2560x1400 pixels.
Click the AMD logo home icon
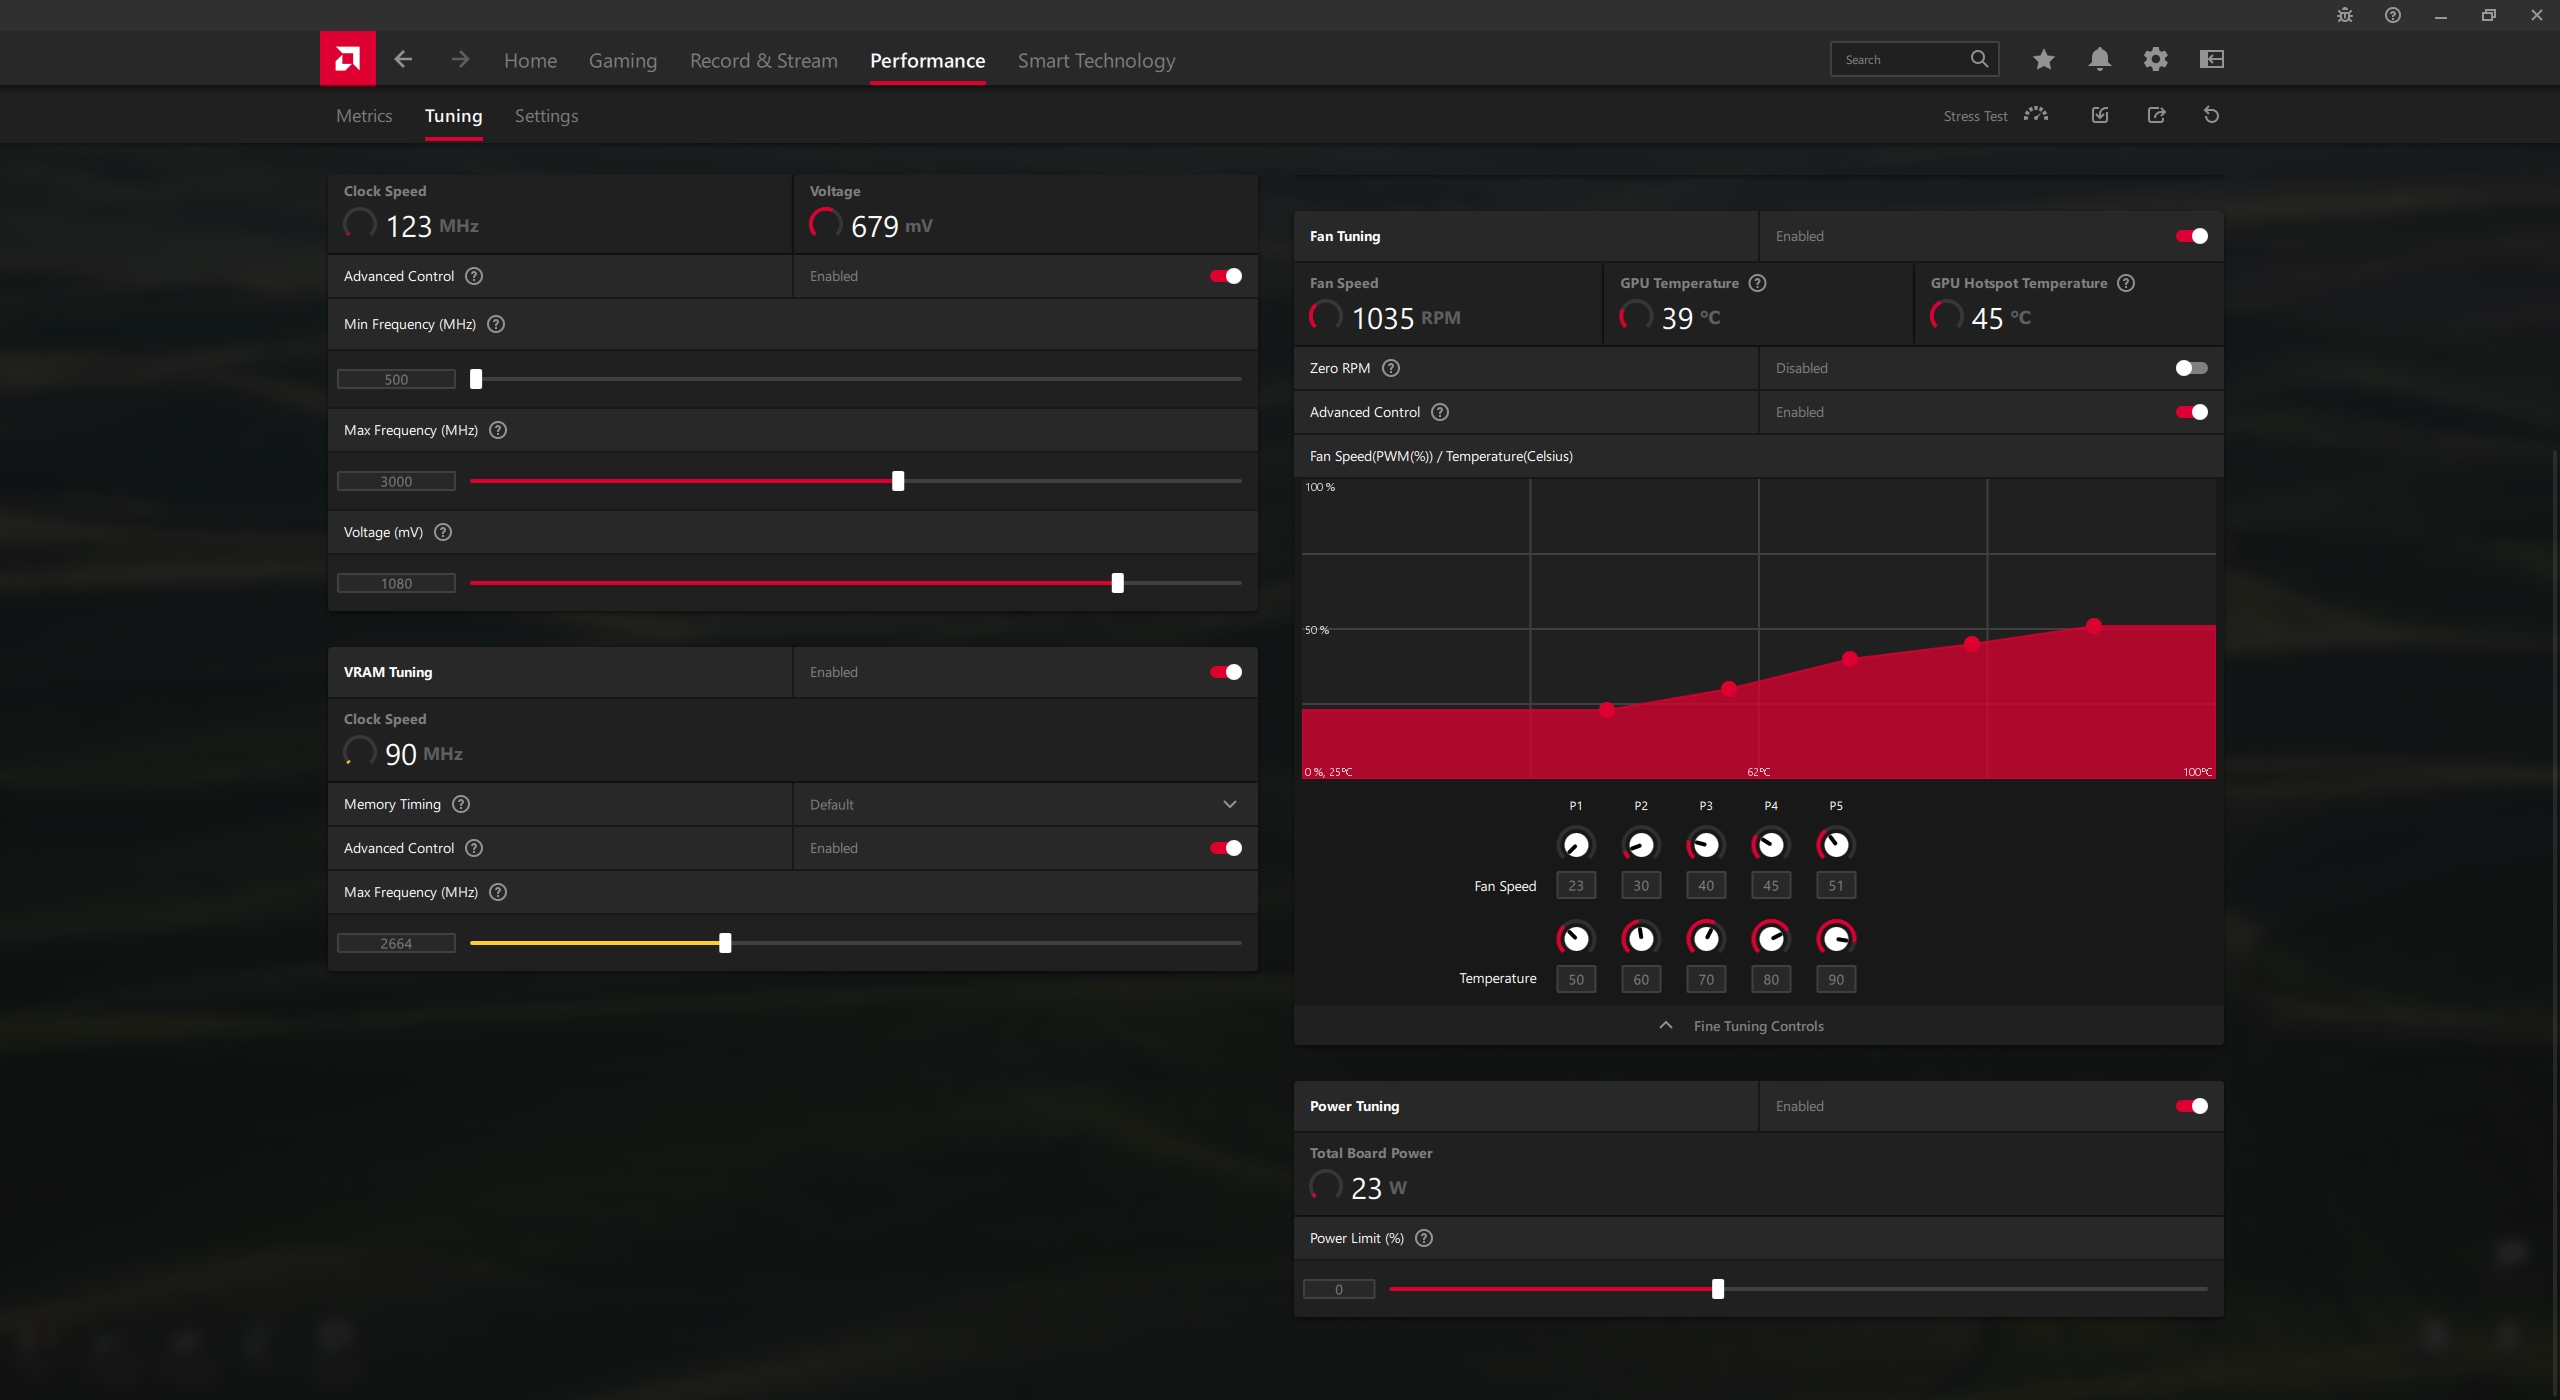[347, 59]
